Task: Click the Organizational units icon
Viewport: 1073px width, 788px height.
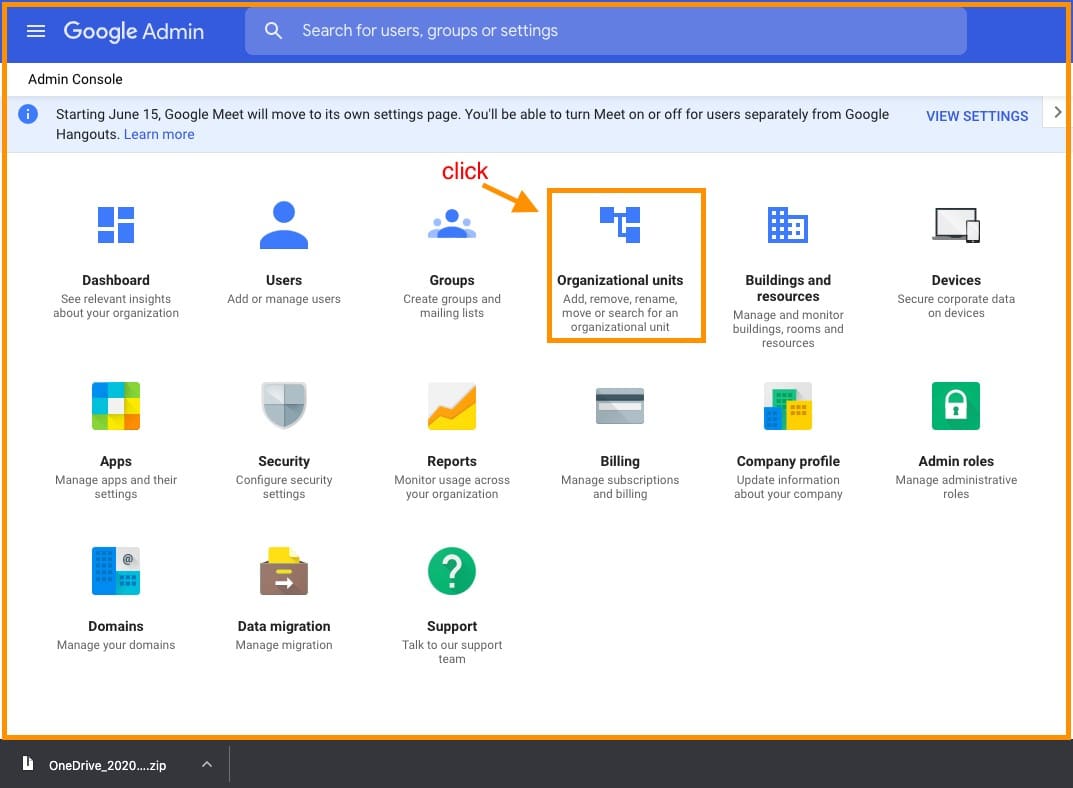Action: (x=620, y=225)
